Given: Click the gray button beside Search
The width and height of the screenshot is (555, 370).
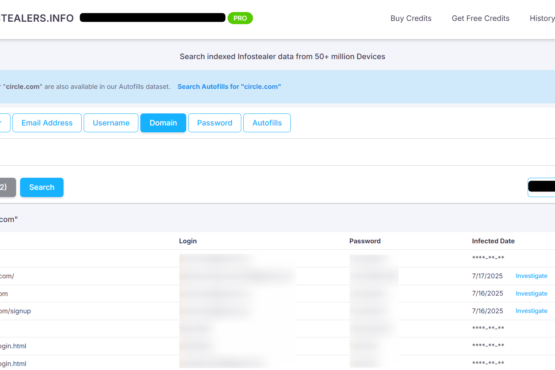Looking at the screenshot, I should (7, 187).
